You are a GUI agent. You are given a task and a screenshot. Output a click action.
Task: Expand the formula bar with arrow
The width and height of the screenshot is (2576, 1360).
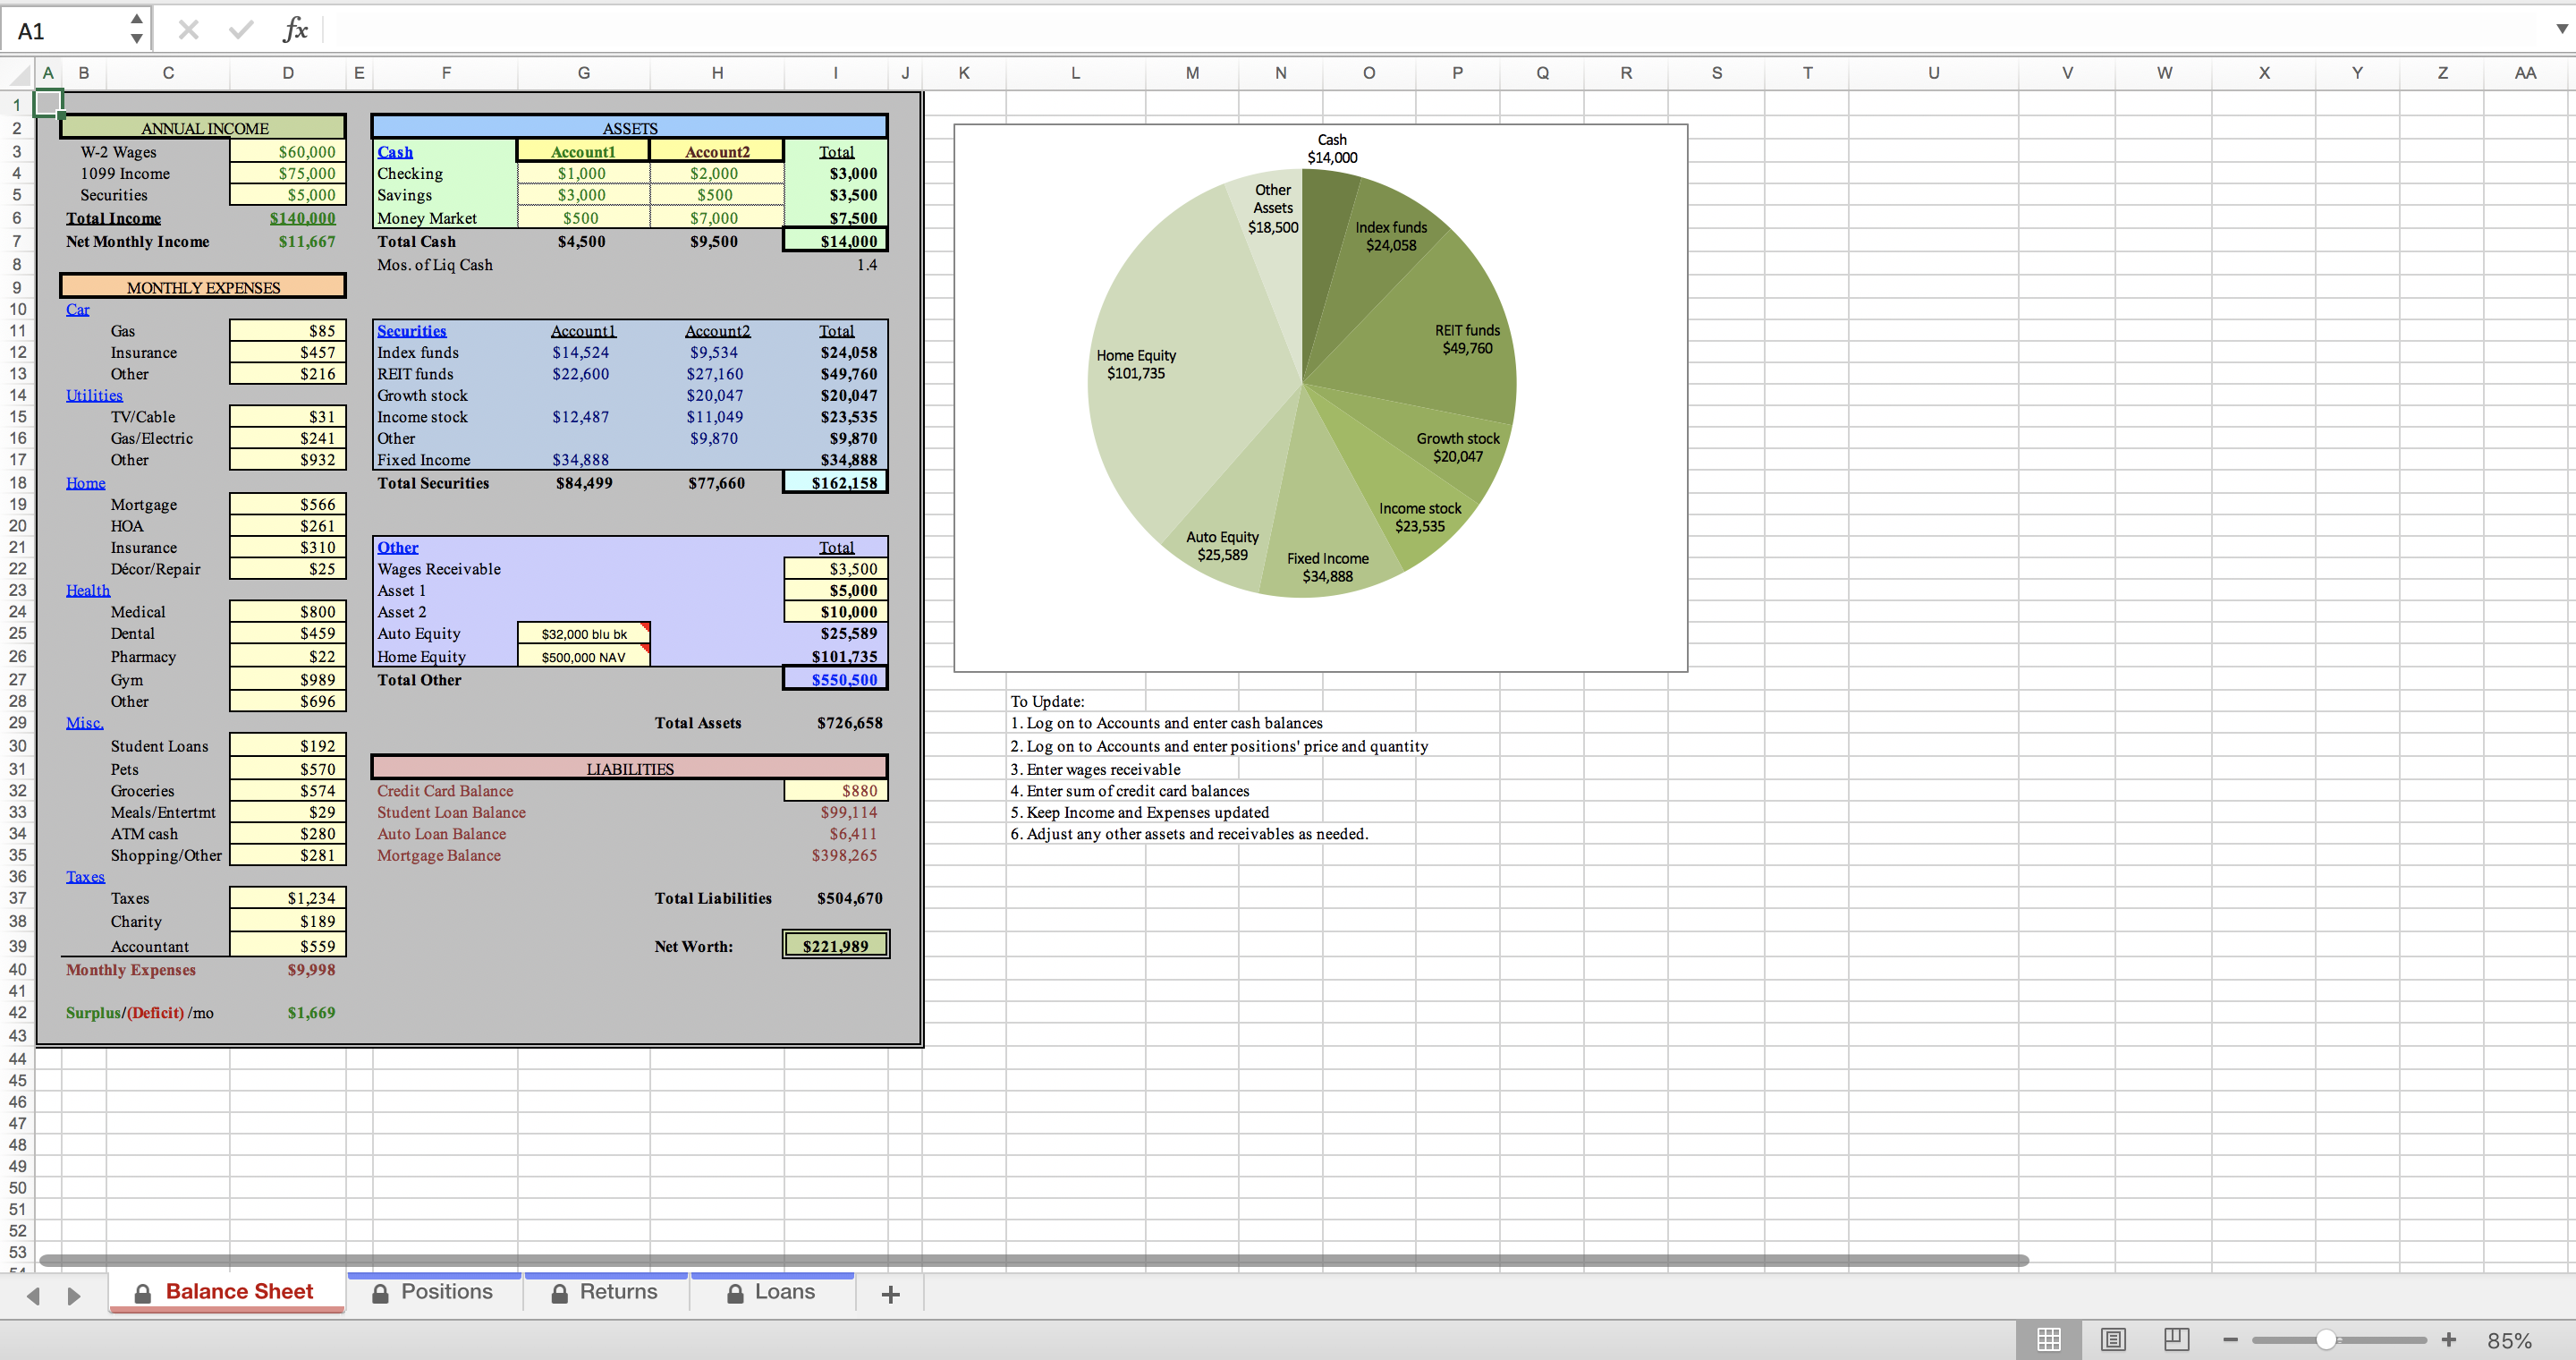pos(2562,29)
